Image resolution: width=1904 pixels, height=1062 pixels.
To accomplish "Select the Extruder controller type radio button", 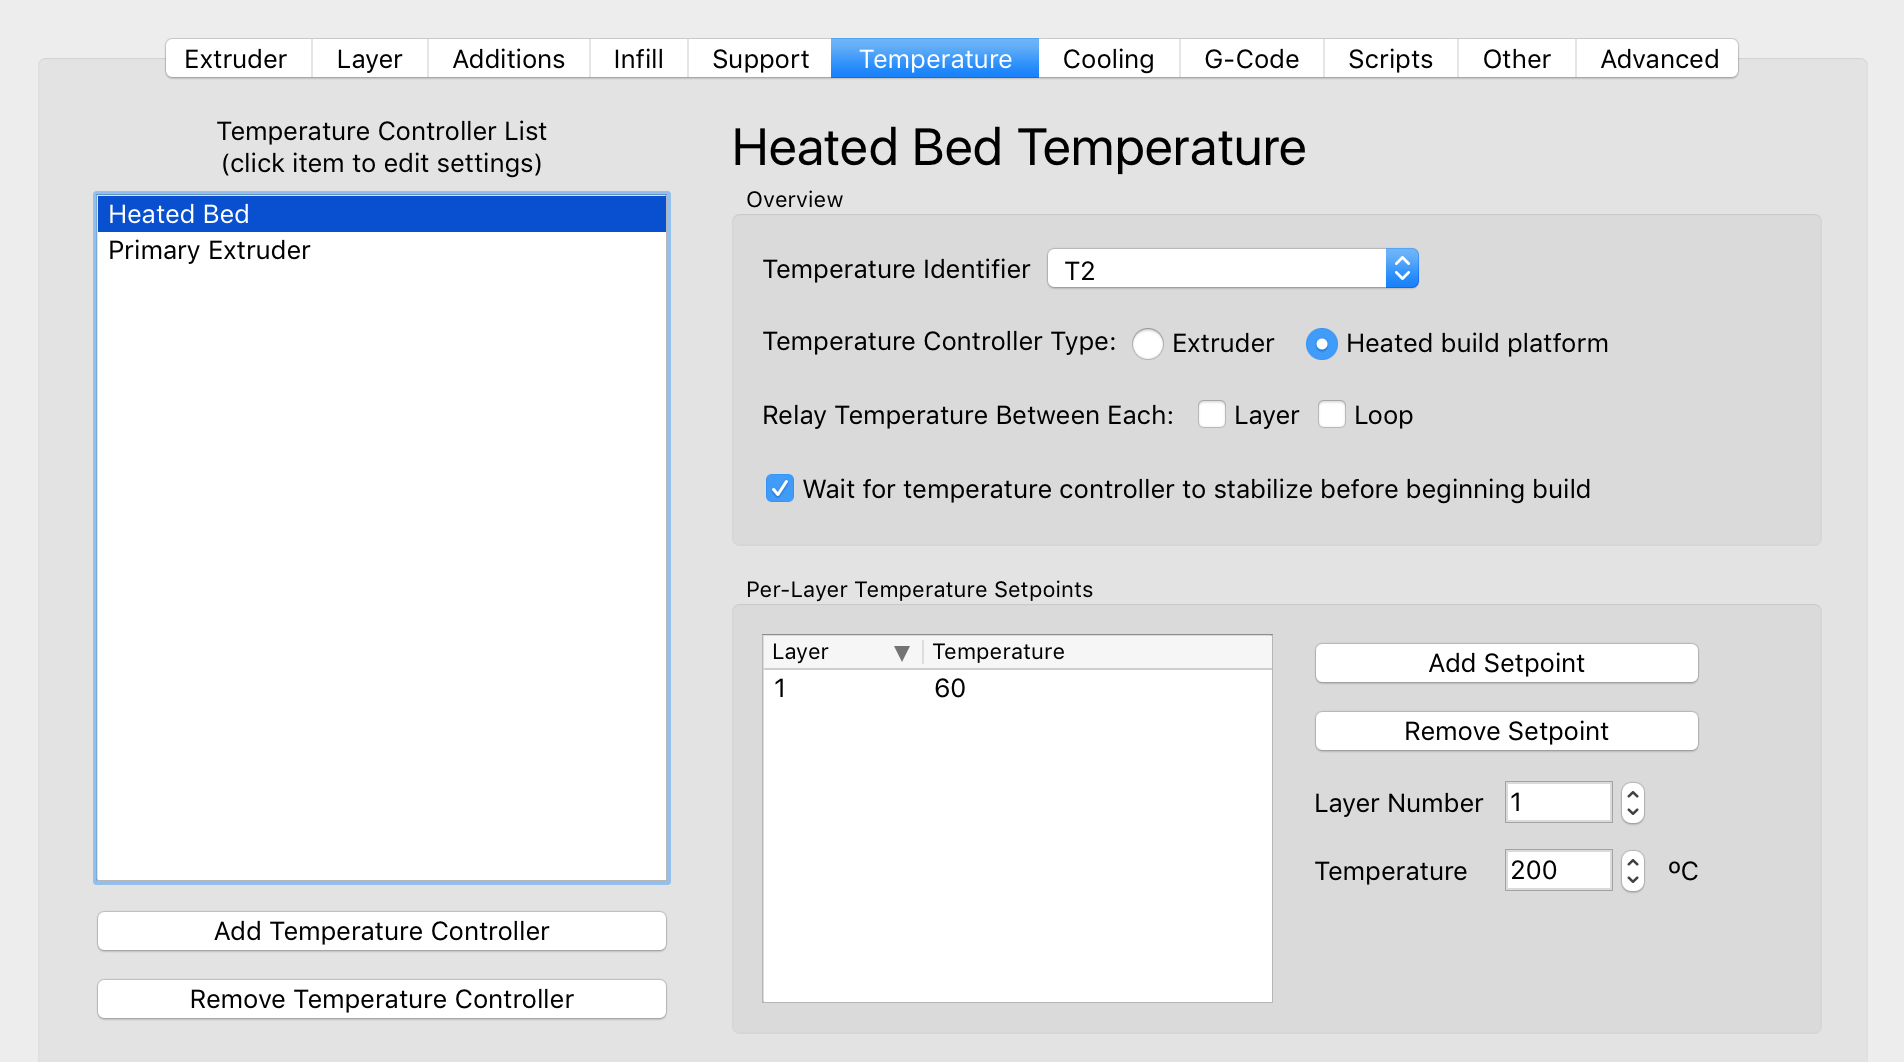I will tap(1148, 344).
